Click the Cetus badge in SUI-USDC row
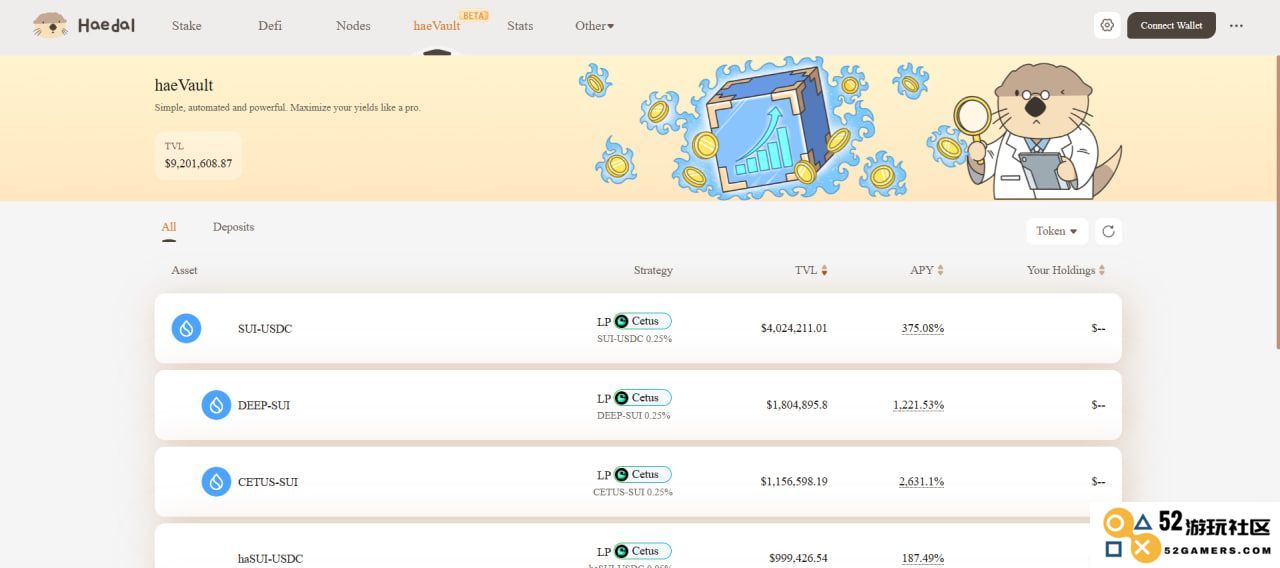1280x568 pixels. coord(642,321)
